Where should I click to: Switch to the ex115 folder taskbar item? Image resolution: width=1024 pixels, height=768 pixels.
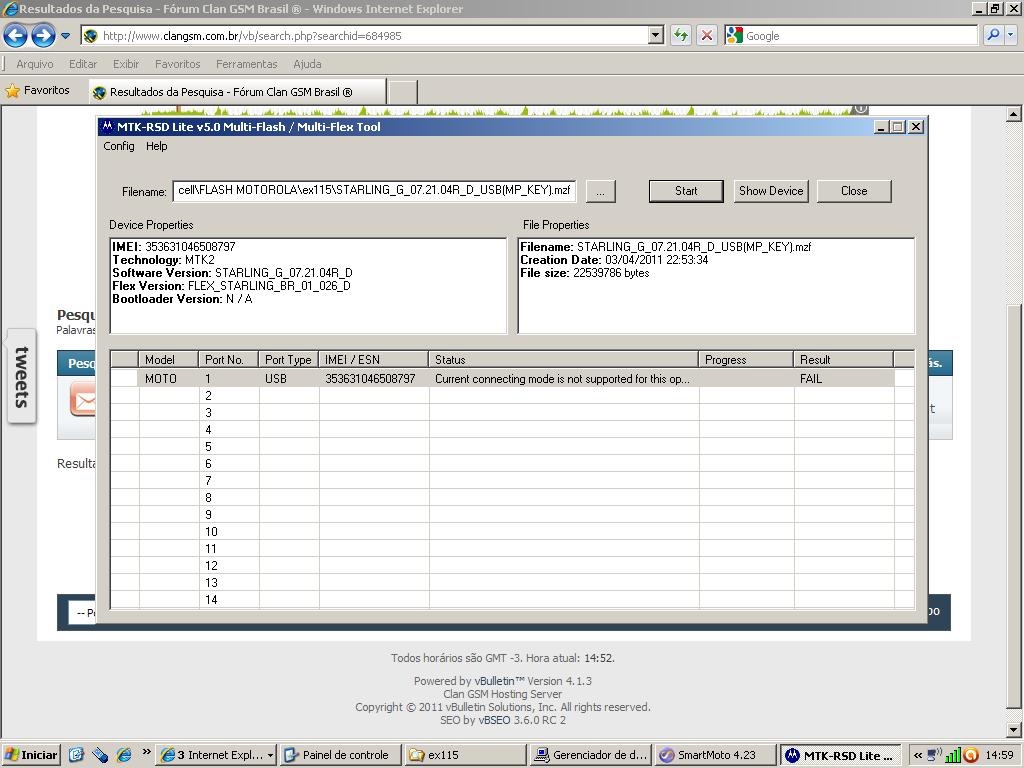pyautogui.click(x=465, y=755)
